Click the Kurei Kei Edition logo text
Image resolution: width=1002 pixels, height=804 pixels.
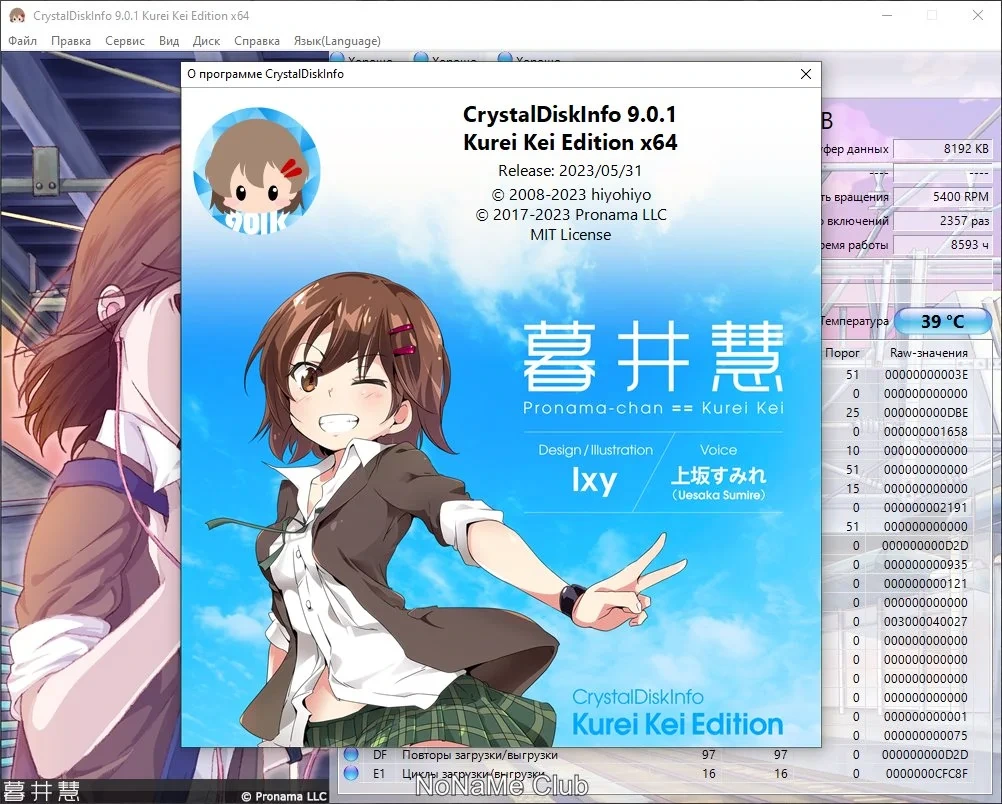677,724
